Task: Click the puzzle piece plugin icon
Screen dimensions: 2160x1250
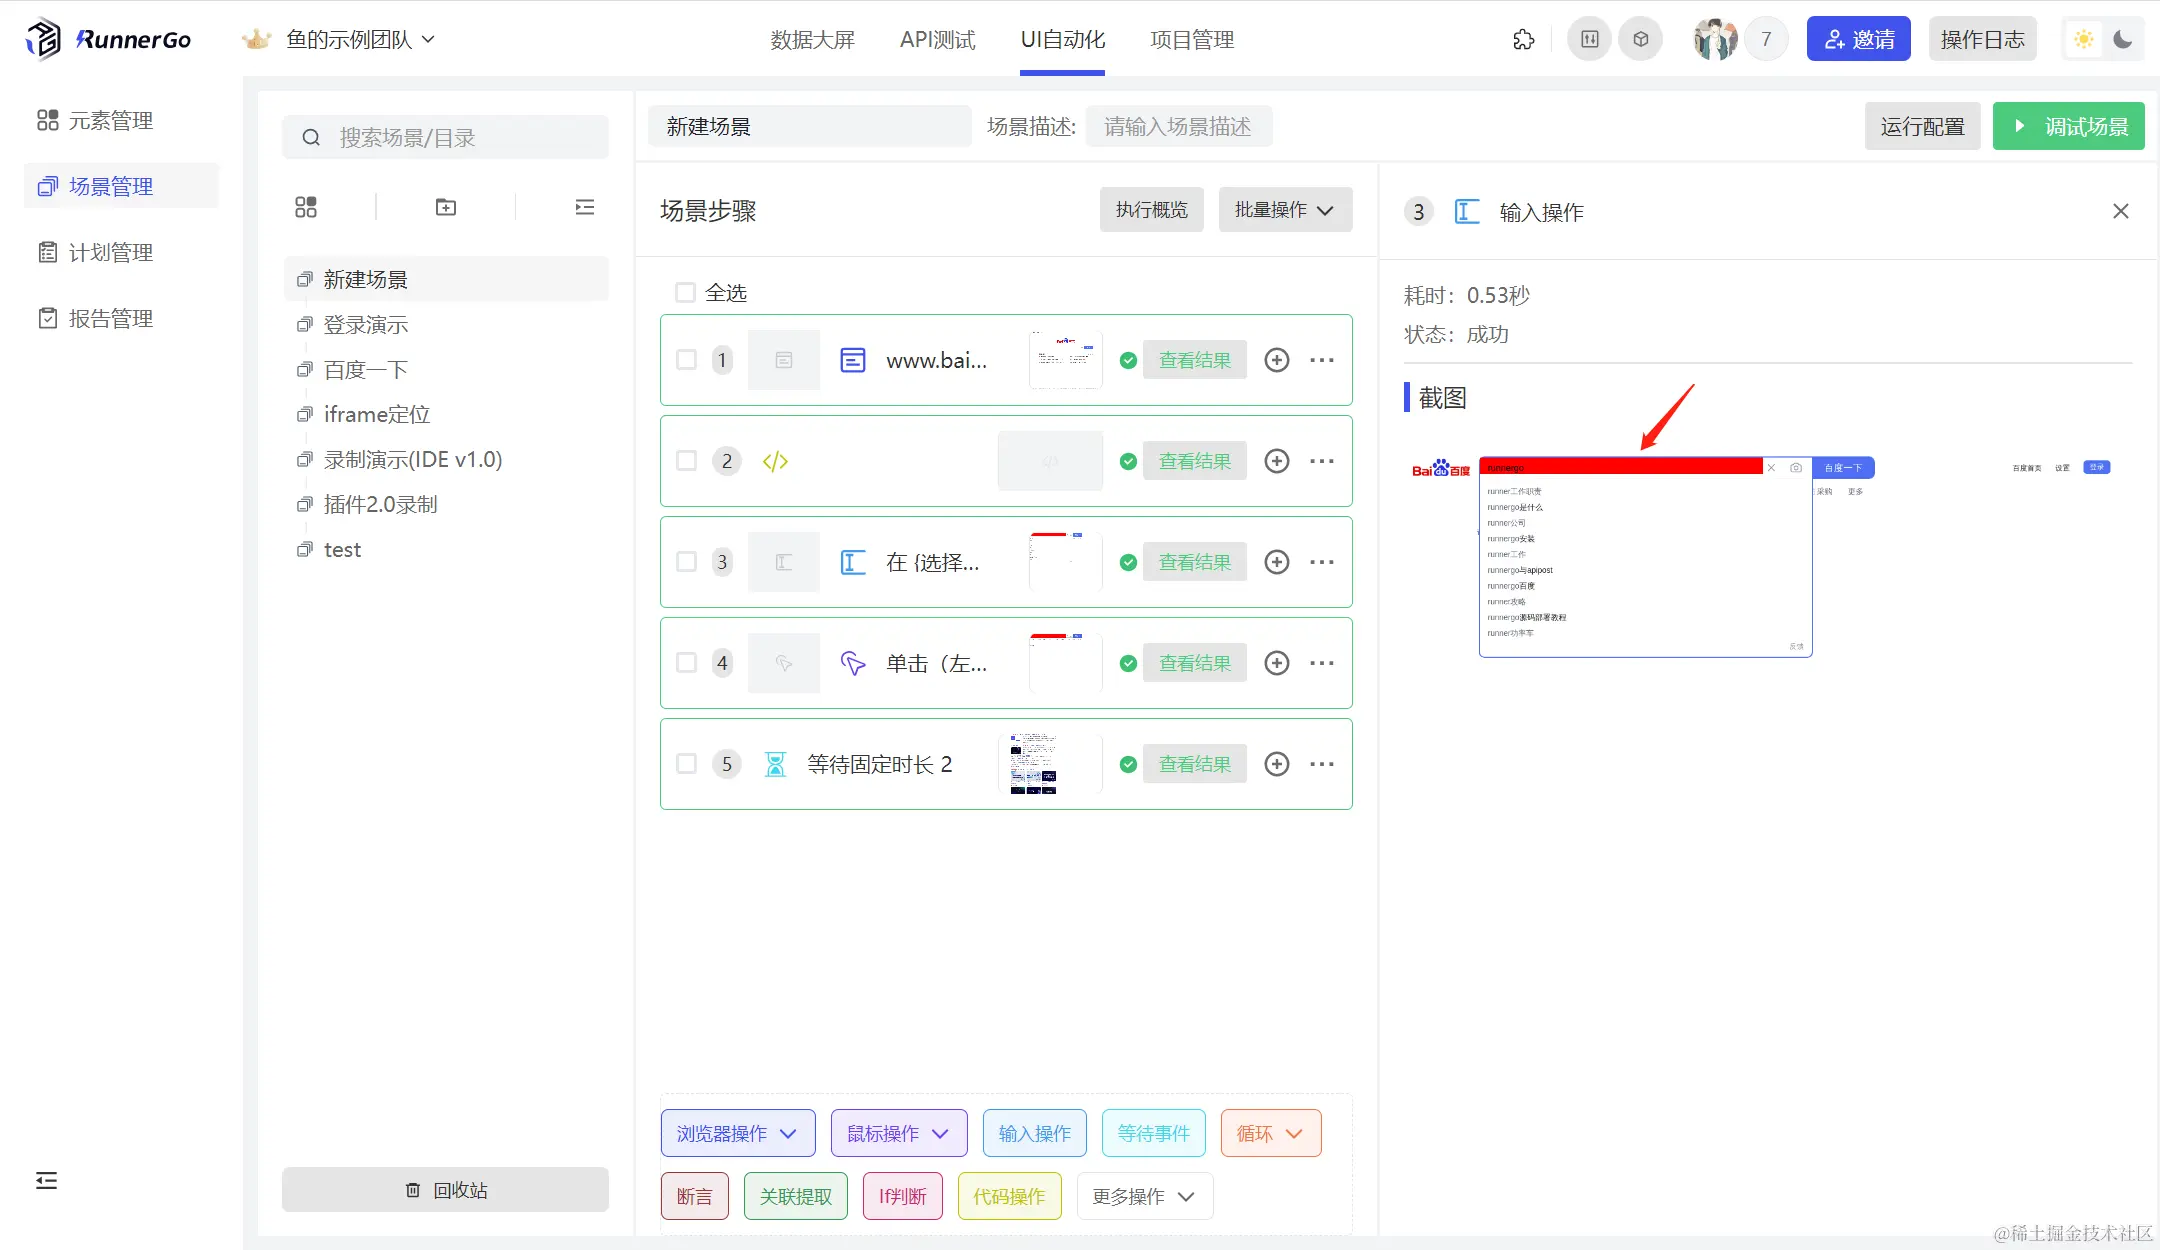Action: click(x=1523, y=40)
